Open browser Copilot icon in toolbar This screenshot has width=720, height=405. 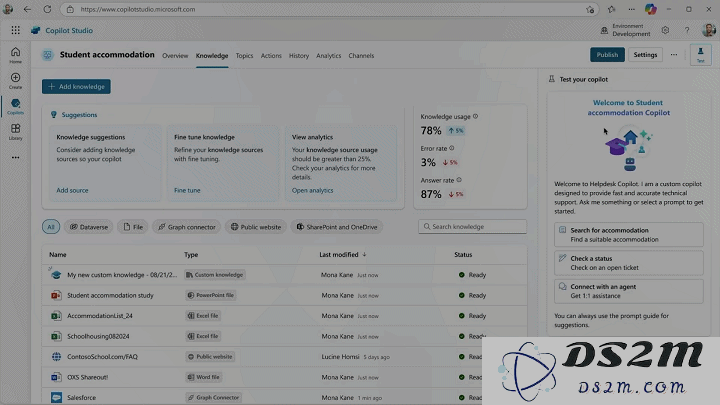click(x=650, y=9)
